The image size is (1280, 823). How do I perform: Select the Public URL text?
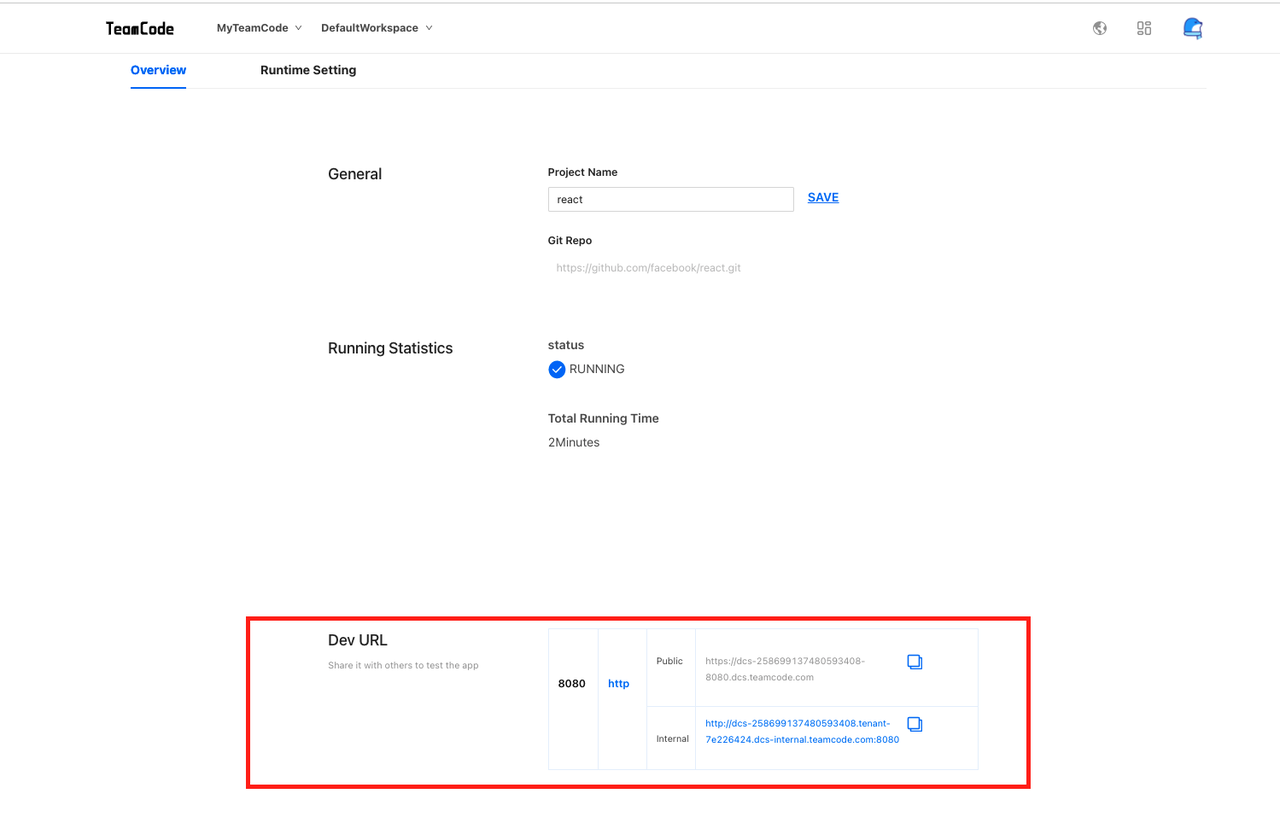784,669
